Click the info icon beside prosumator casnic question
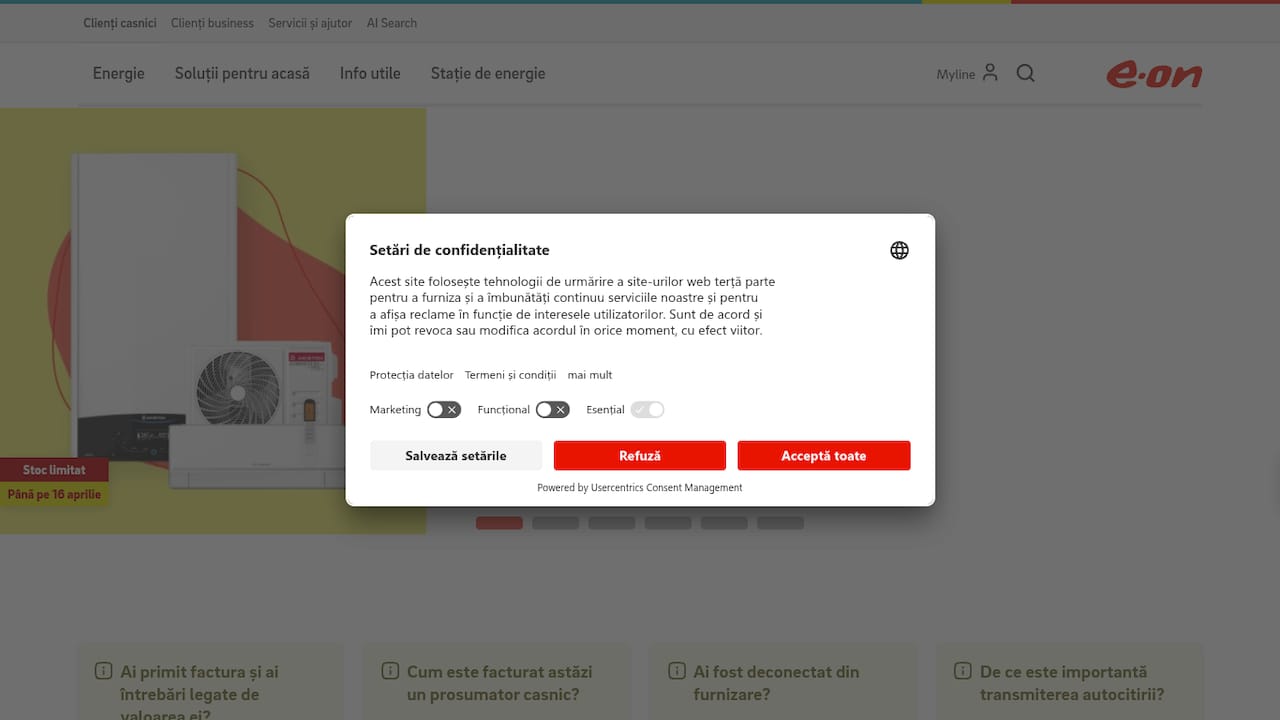Image resolution: width=1280 pixels, height=720 pixels. coord(390,671)
